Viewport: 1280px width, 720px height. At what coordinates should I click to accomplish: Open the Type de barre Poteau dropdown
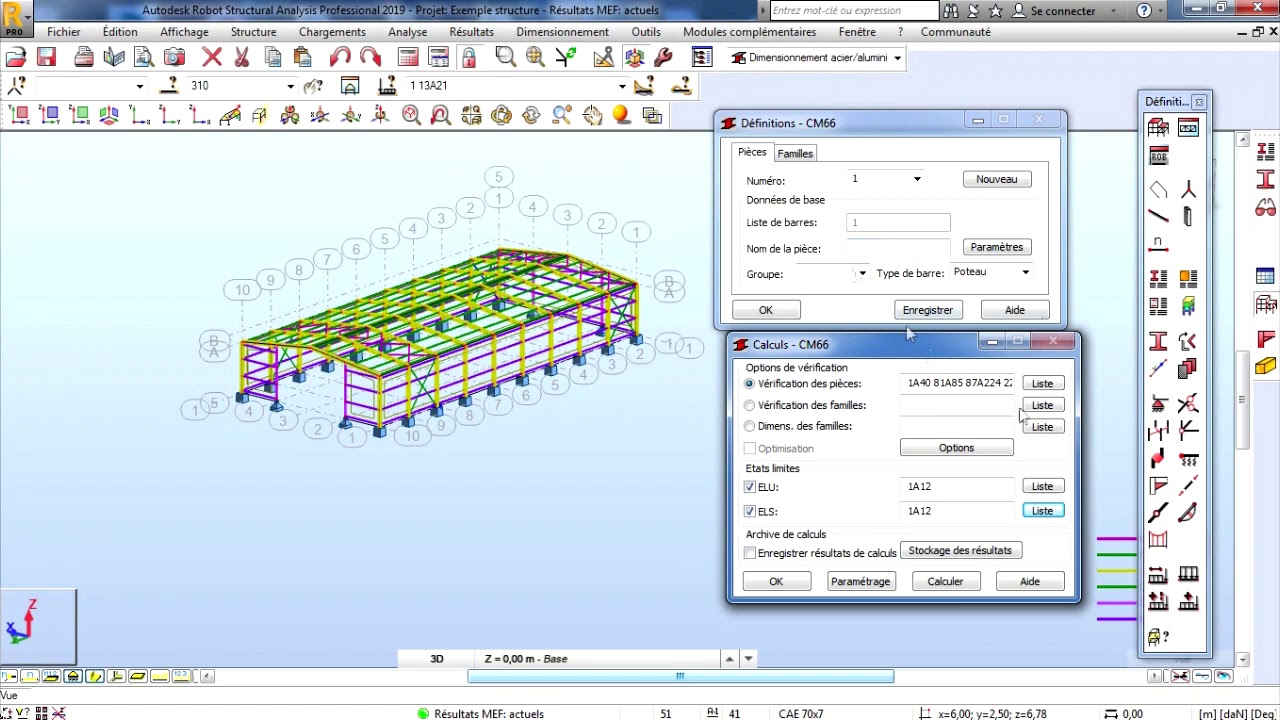point(1025,272)
